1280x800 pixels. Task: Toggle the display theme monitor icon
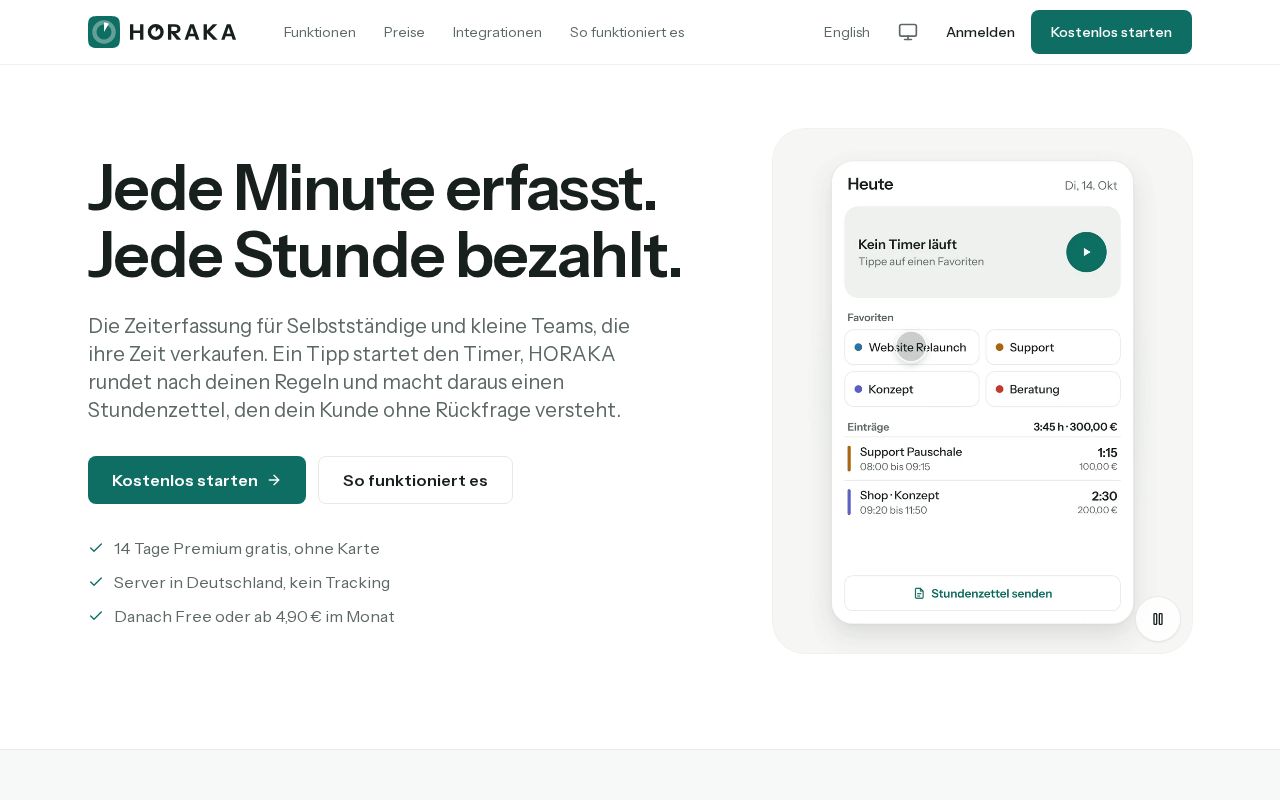pos(908,32)
